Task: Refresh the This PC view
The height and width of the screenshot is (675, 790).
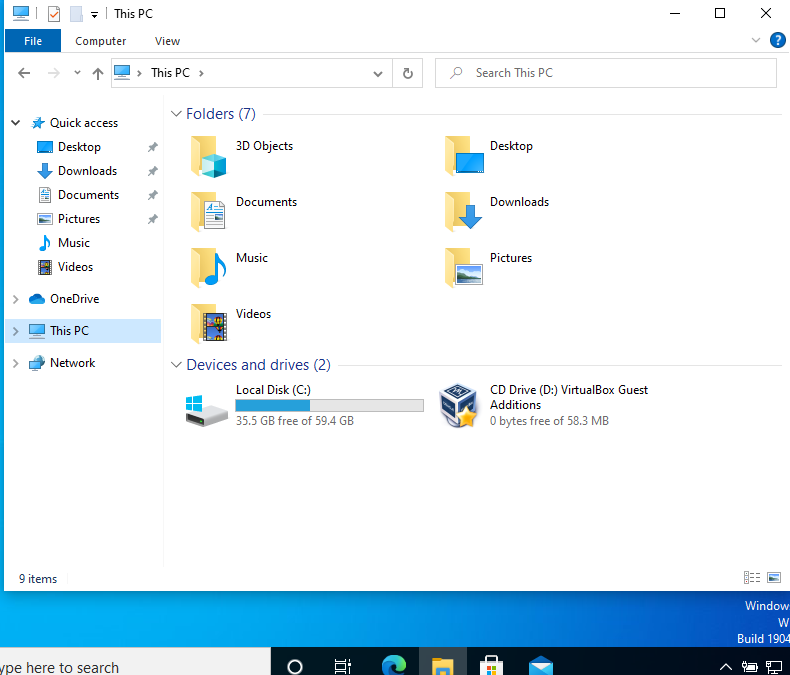Action: click(408, 74)
